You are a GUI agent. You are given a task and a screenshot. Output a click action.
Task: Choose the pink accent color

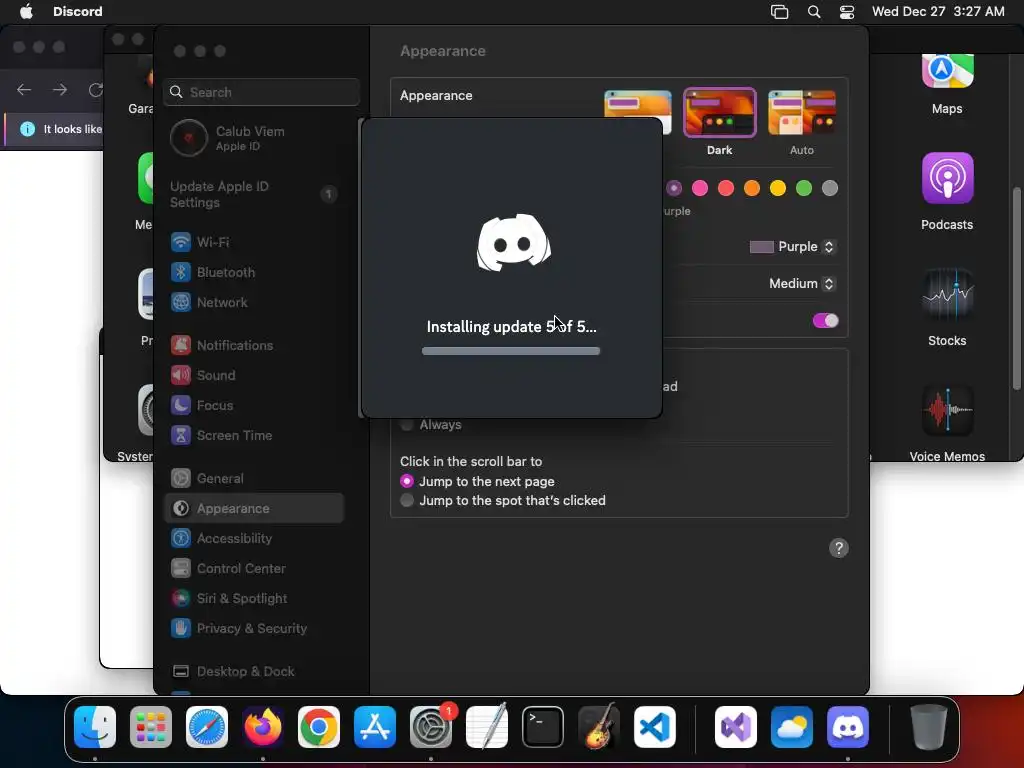tap(699, 189)
